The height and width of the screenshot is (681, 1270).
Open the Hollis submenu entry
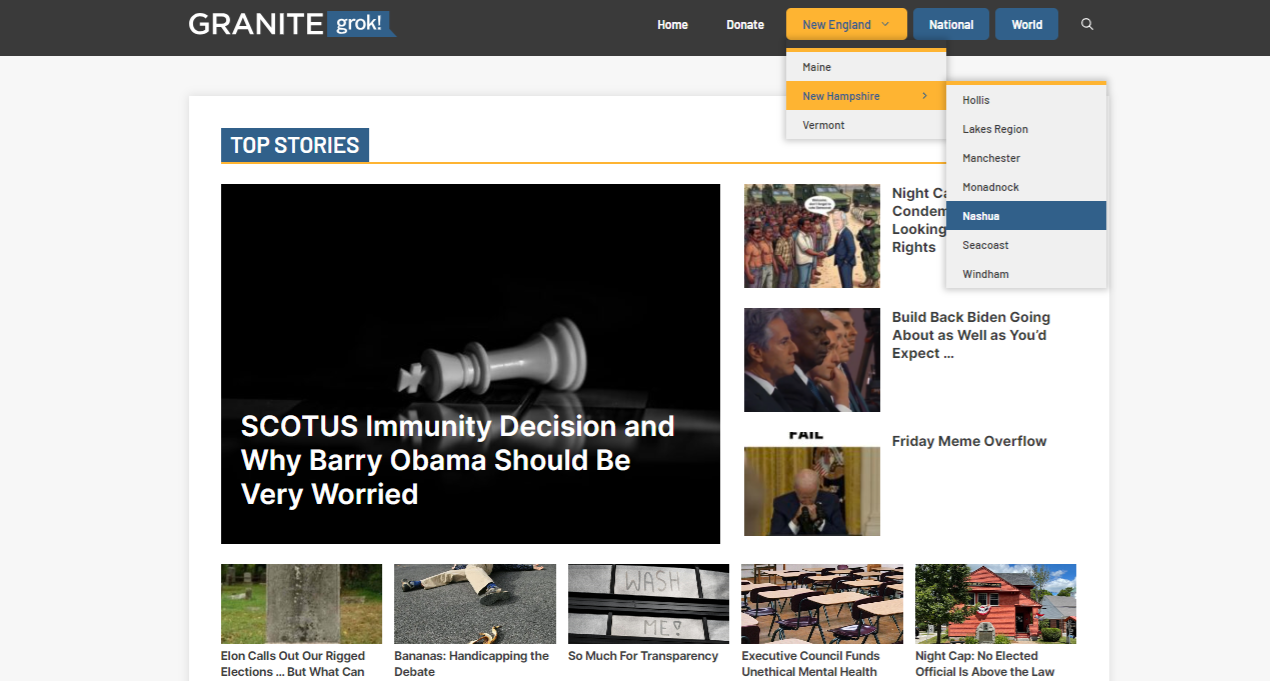click(976, 100)
